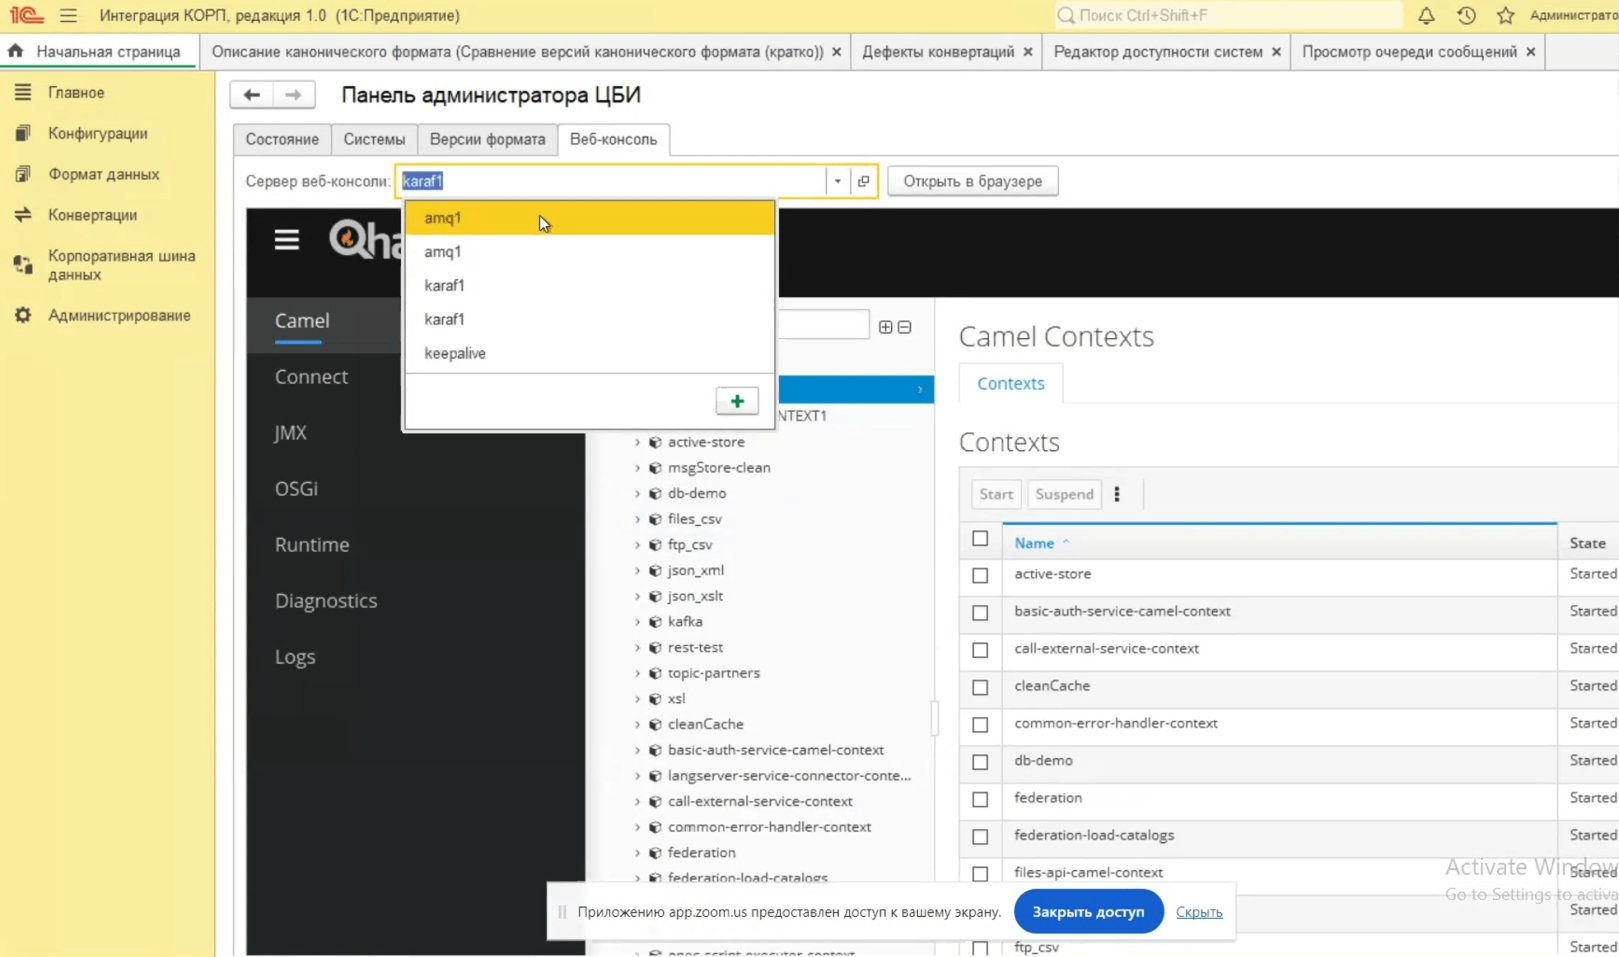Switch to the Системы tab
The width and height of the screenshot is (1619, 957).
(x=374, y=139)
